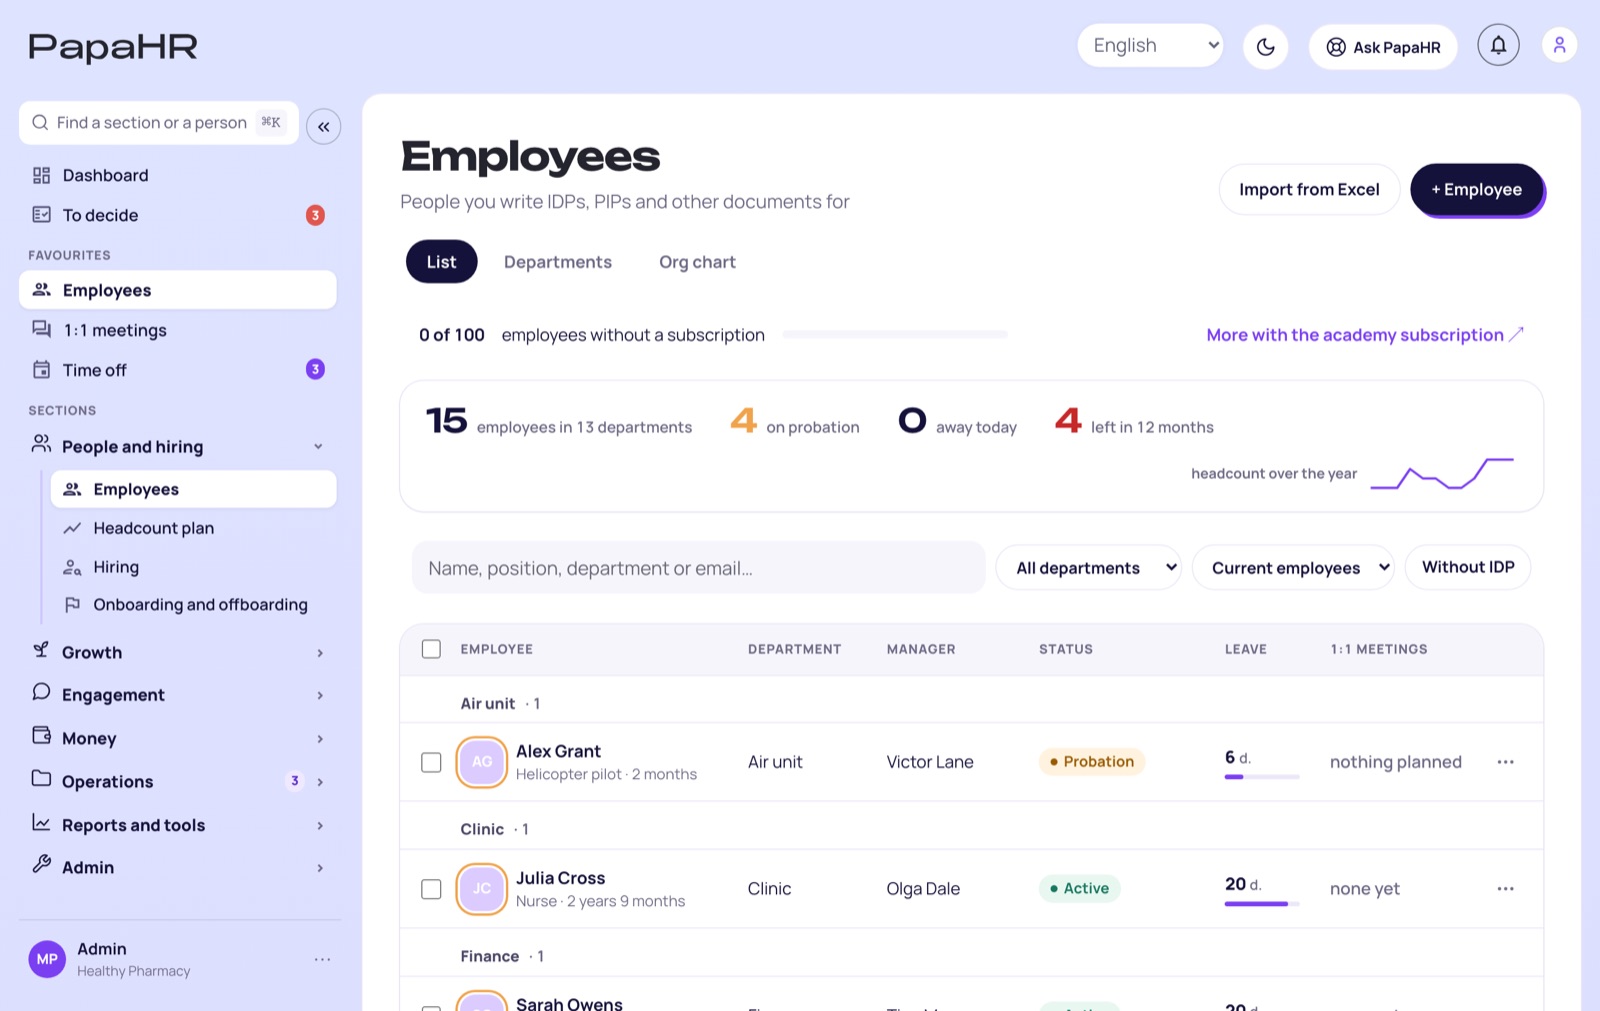This screenshot has height=1011, width=1600.
Task: Open To decide list
Action: [x=178, y=215]
